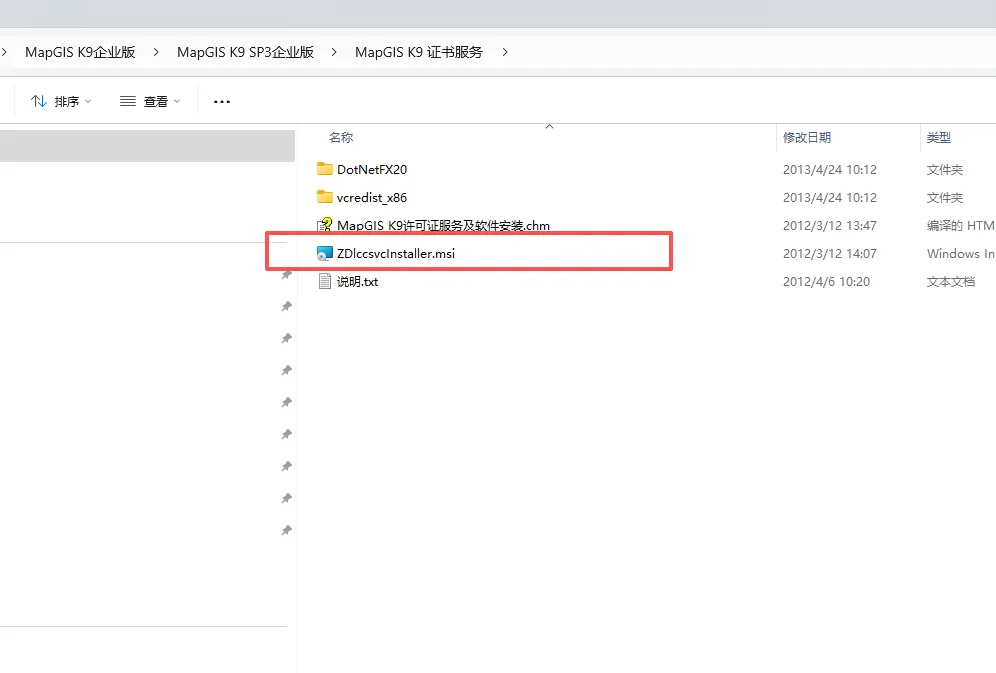Select the vcredist_x86 folder name

tap(372, 197)
